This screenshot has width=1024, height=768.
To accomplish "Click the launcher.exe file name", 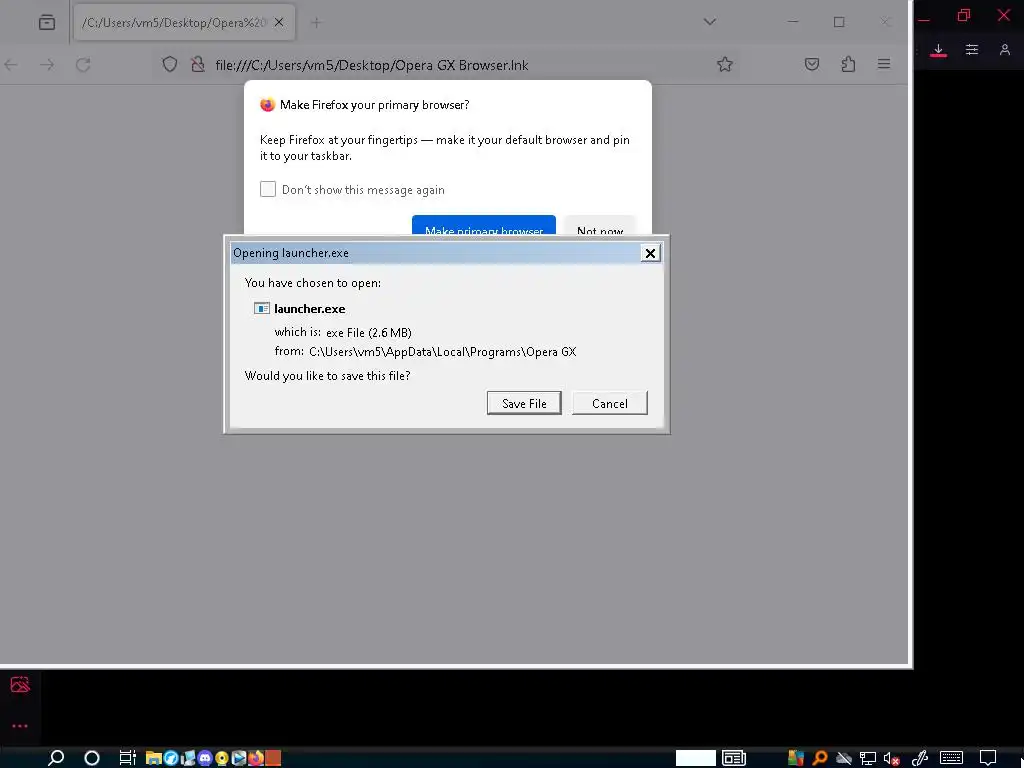I will pos(310,309).
